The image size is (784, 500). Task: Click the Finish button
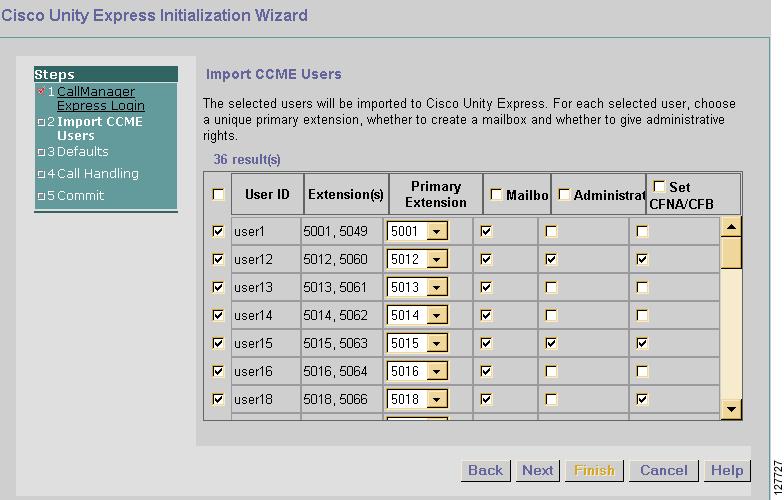point(594,470)
